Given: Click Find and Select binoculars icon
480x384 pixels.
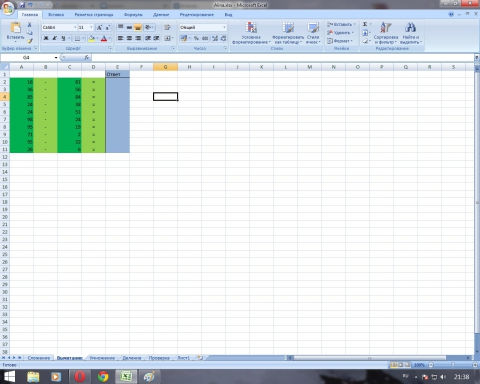Looking at the screenshot, I should 410,28.
